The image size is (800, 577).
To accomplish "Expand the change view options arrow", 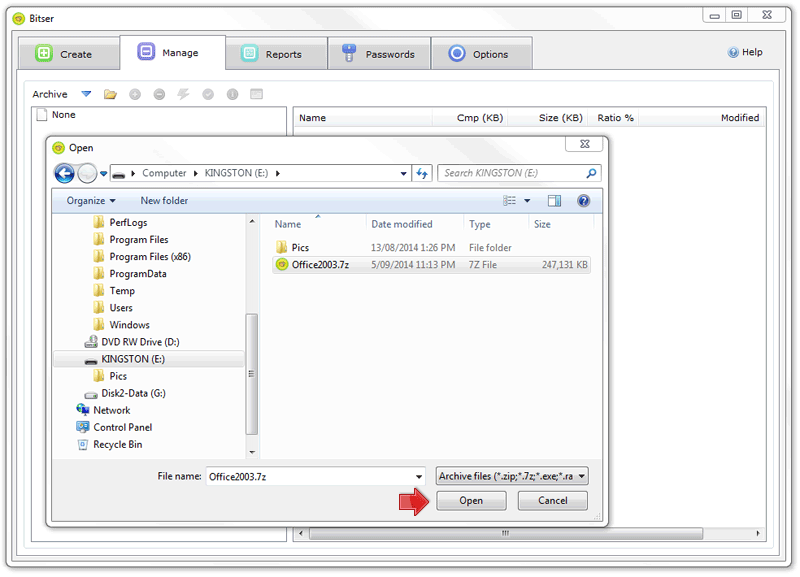I will coord(528,201).
